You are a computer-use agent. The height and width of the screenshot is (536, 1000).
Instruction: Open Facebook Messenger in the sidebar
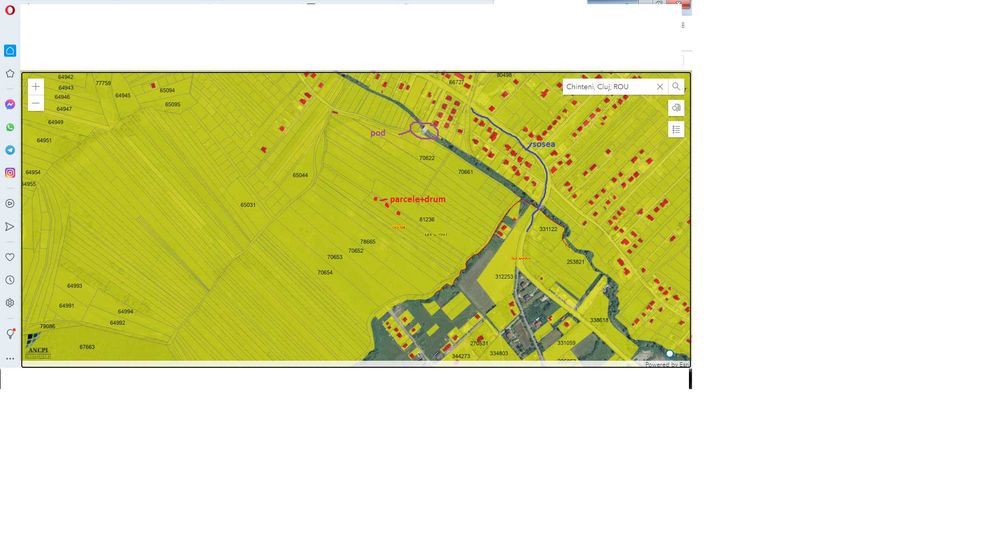pyautogui.click(x=10, y=104)
